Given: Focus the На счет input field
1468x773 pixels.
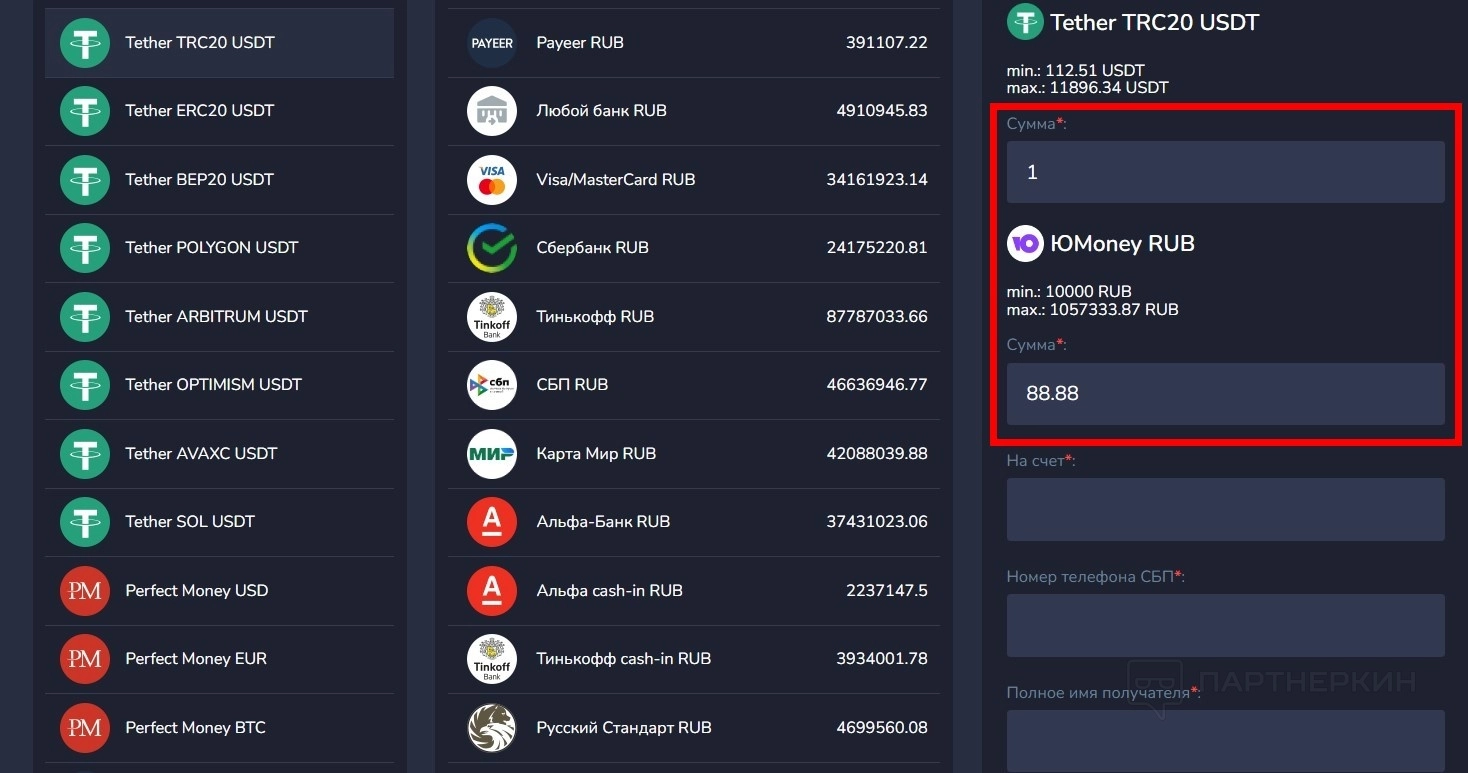Looking at the screenshot, I should coord(1225,509).
